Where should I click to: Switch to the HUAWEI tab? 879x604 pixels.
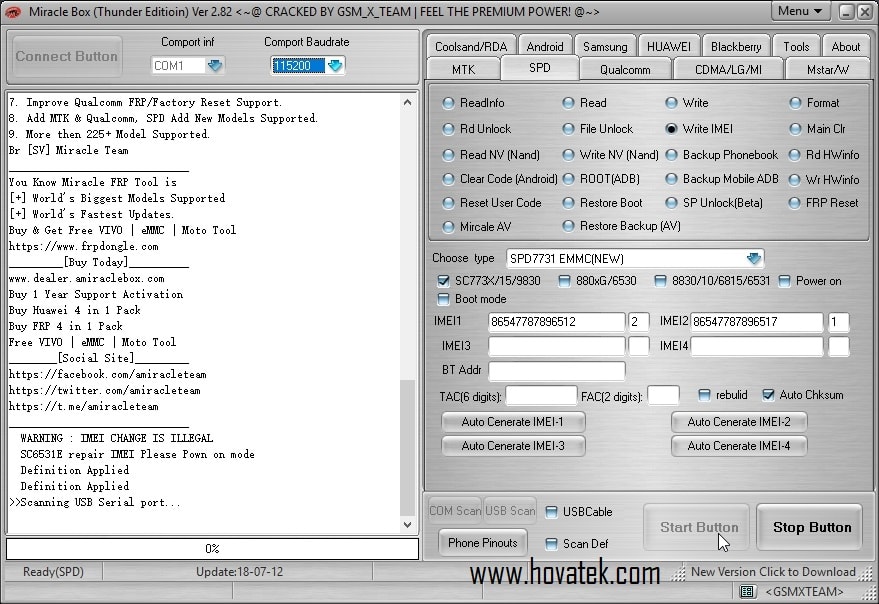tap(668, 47)
